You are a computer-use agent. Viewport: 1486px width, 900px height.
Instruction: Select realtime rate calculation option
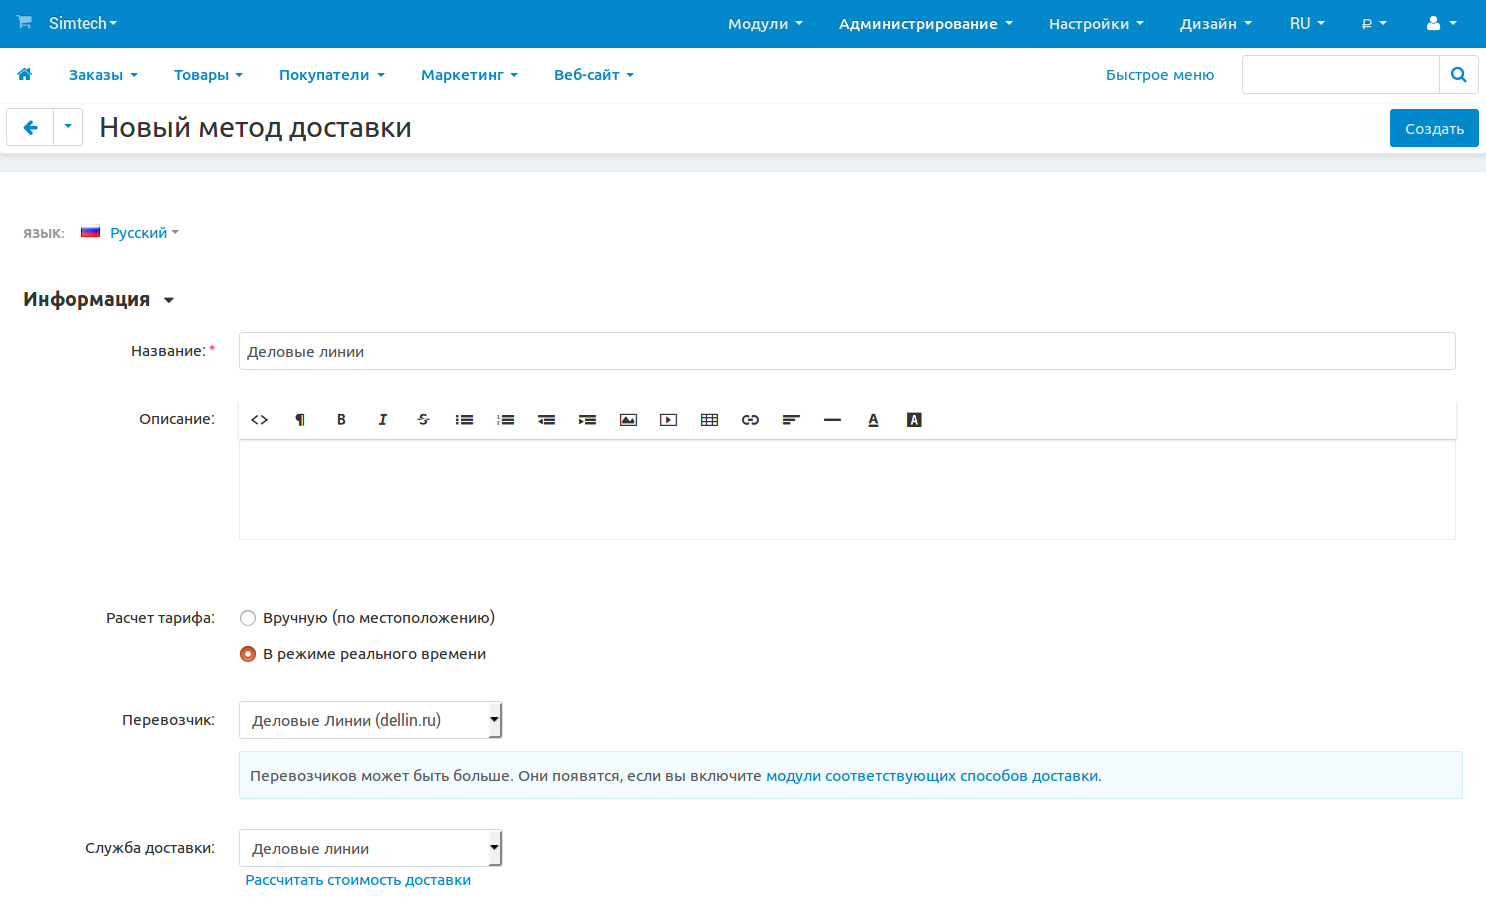tap(248, 654)
